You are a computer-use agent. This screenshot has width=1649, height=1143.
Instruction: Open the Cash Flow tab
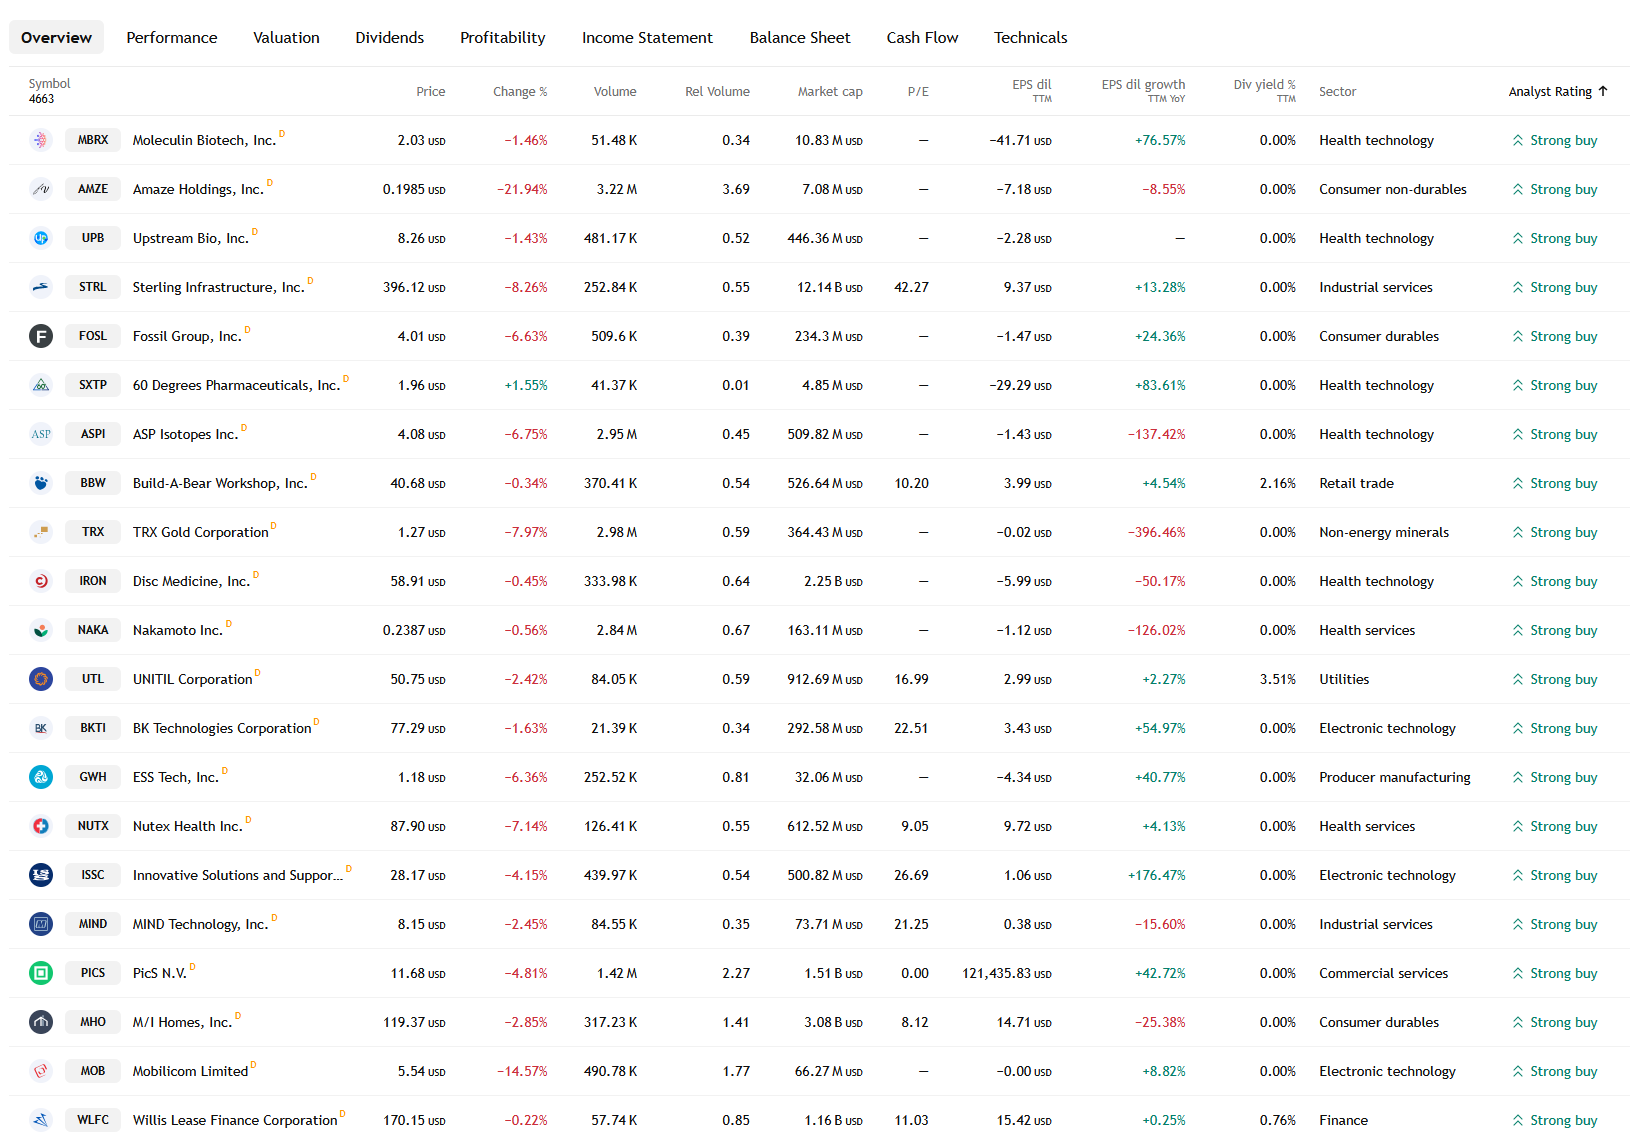pyautogui.click(x=922, y=38)
